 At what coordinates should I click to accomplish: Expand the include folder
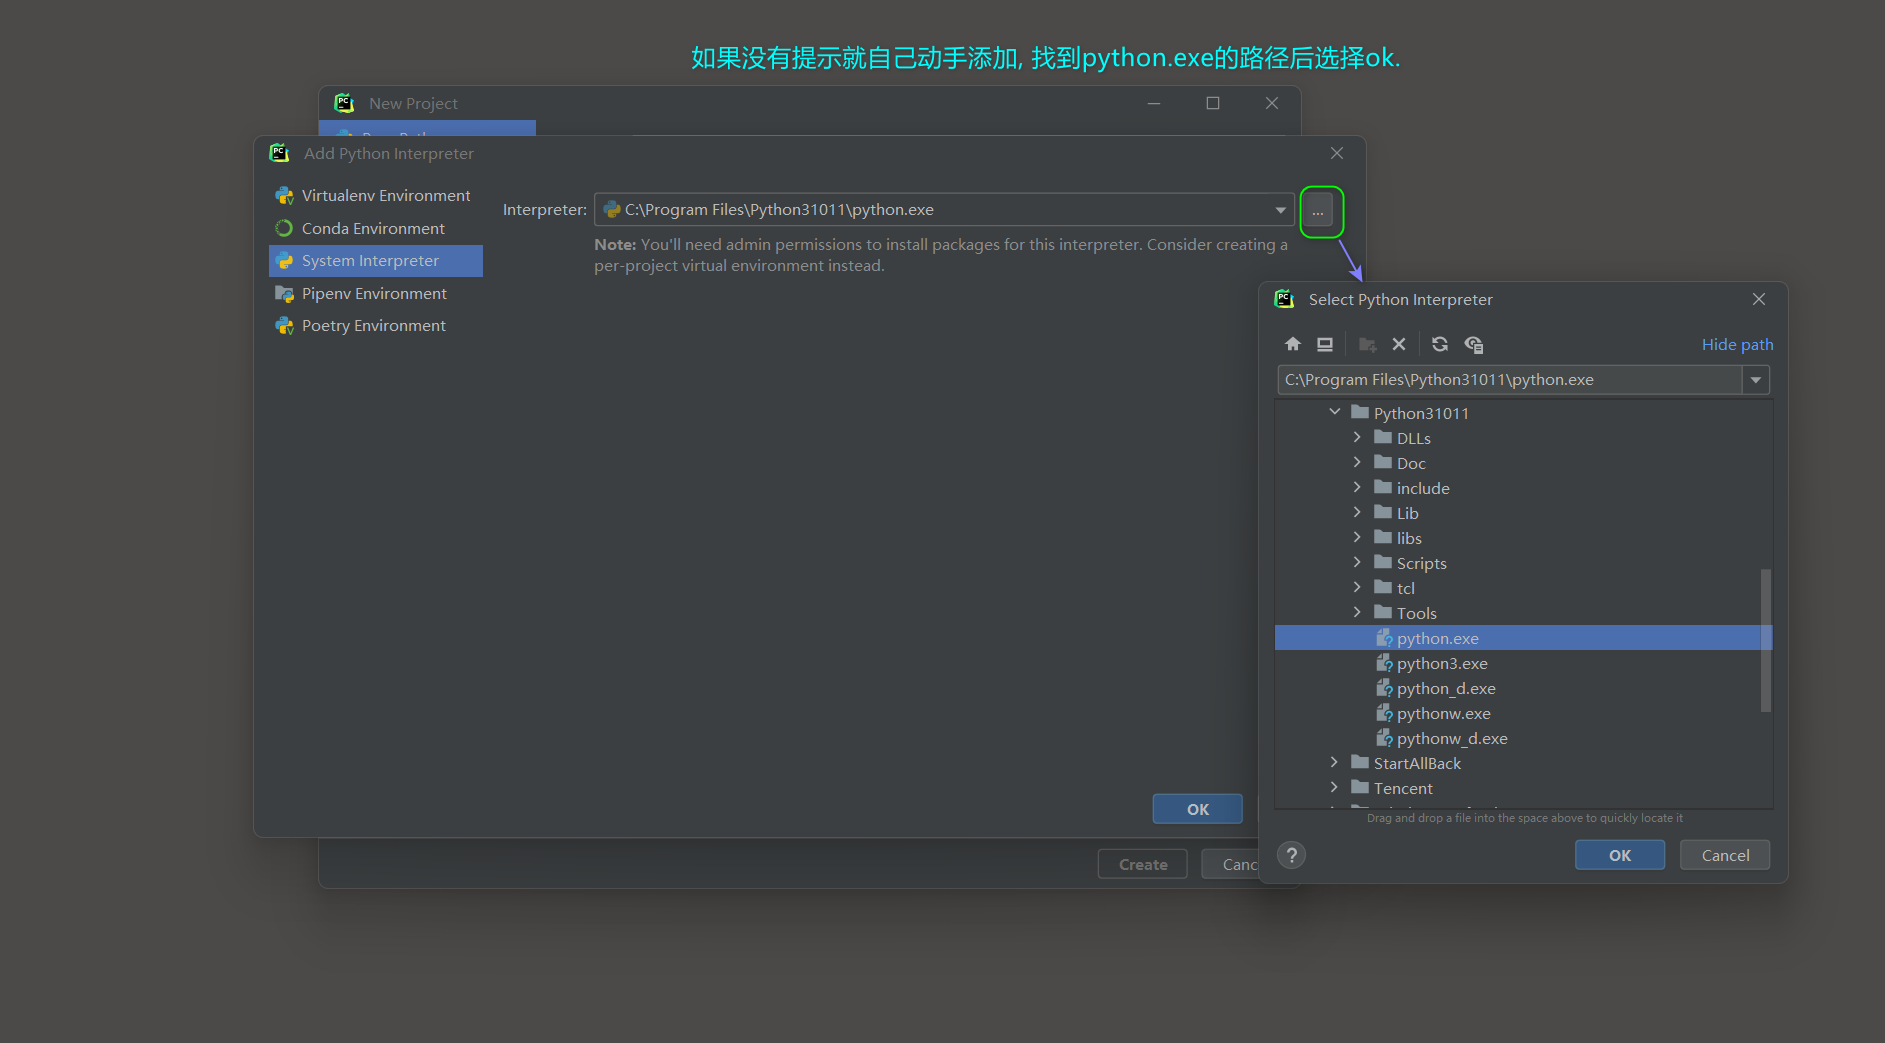click(x=1357, y=487)
